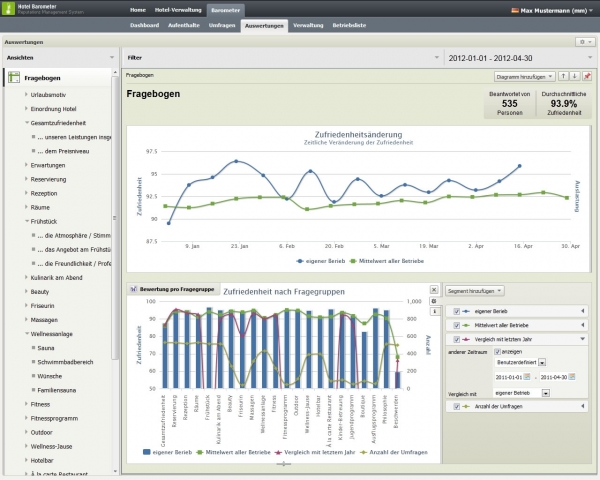Viewport: 600px width, 480px height.
Task: Open Segment hinzufügen dropdown
Action: (474, 291)
